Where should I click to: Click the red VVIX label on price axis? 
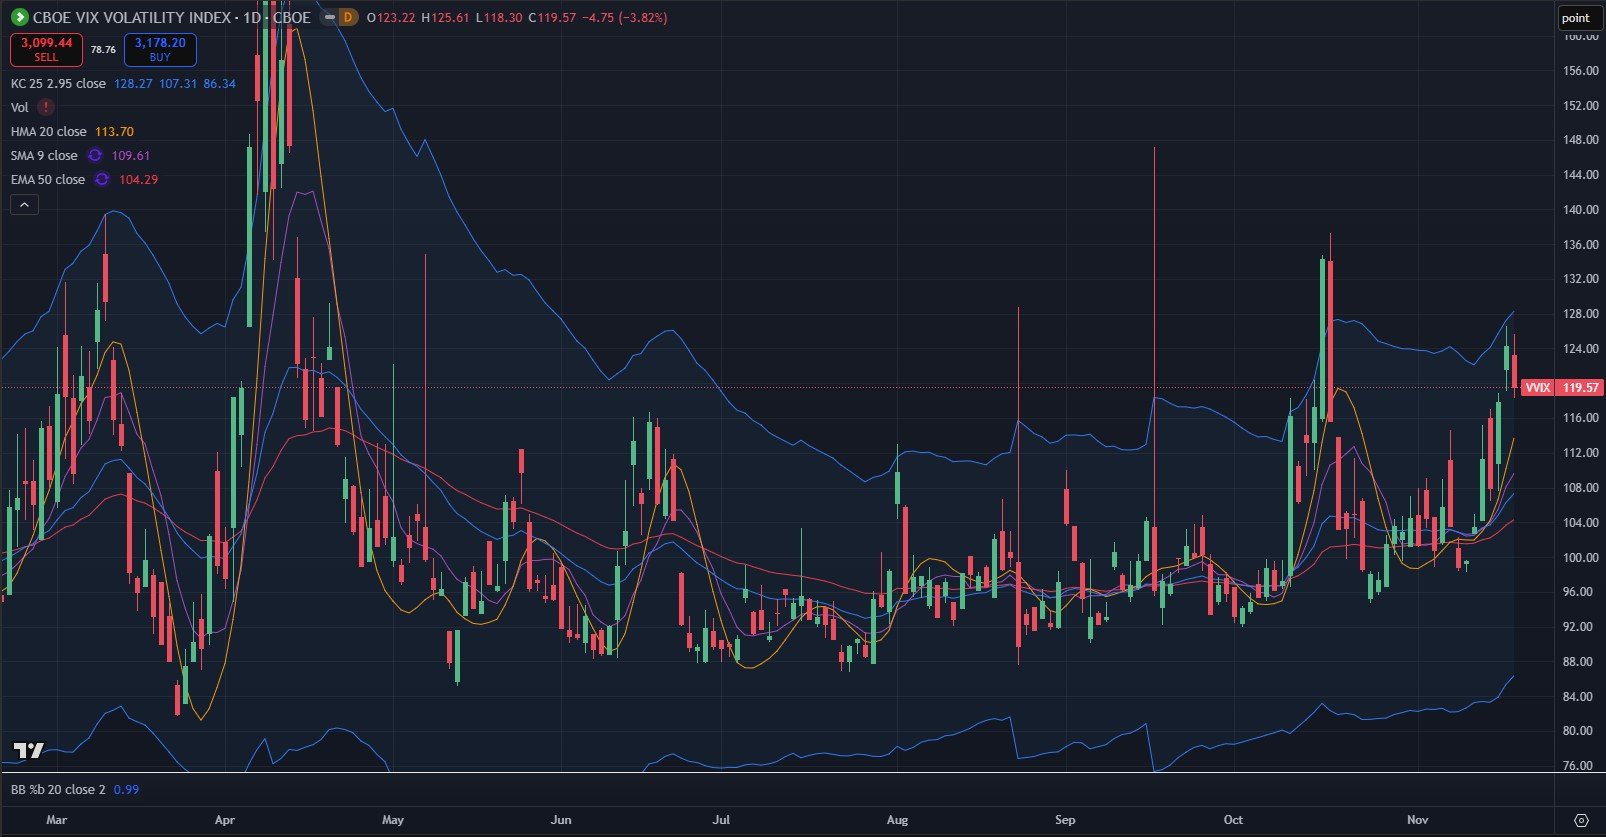pos(1537,387)
